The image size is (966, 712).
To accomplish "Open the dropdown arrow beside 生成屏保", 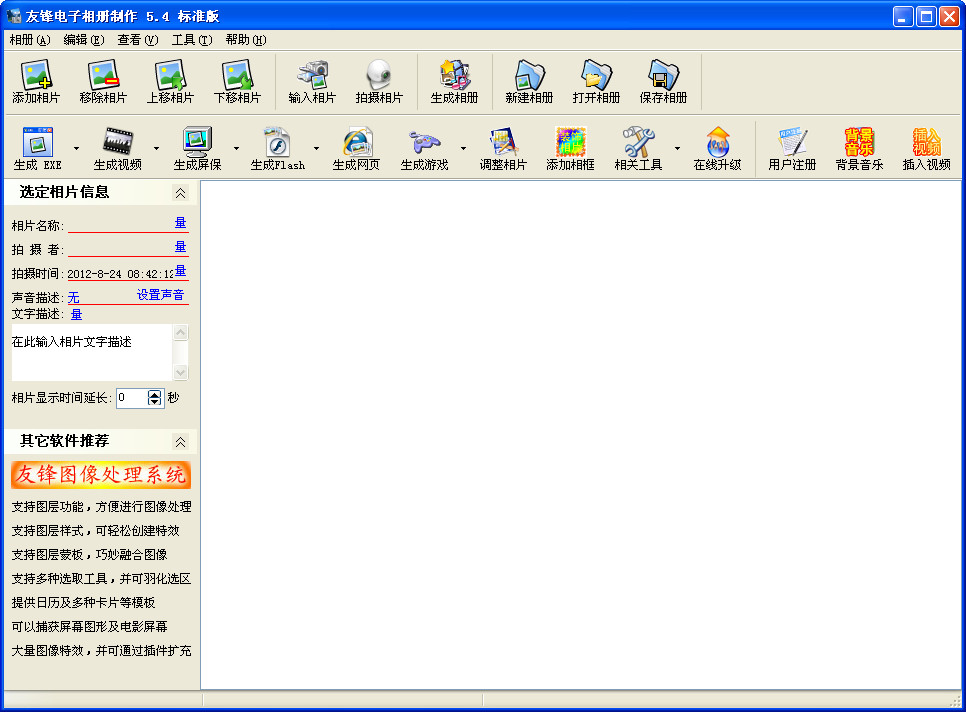I will click(237, 148).
